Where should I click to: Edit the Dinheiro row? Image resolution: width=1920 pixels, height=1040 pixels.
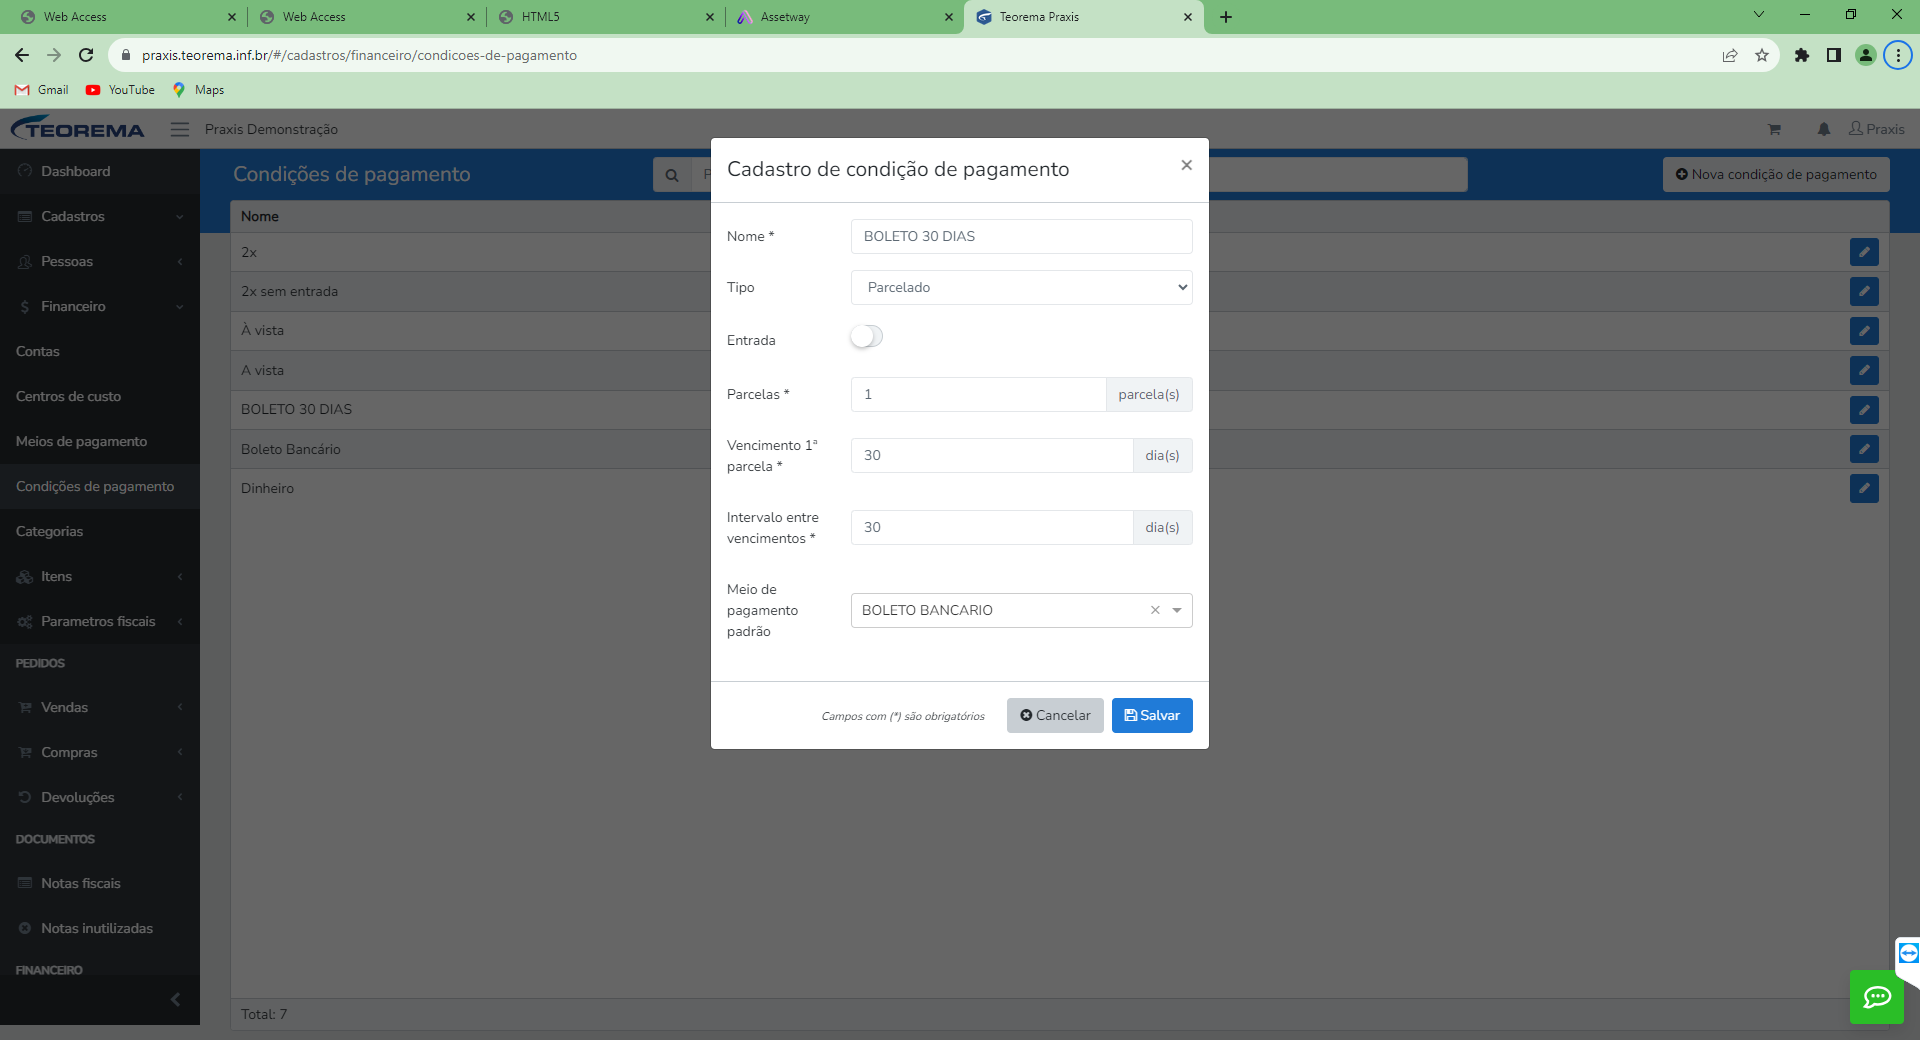click(x=1864, y=489)
